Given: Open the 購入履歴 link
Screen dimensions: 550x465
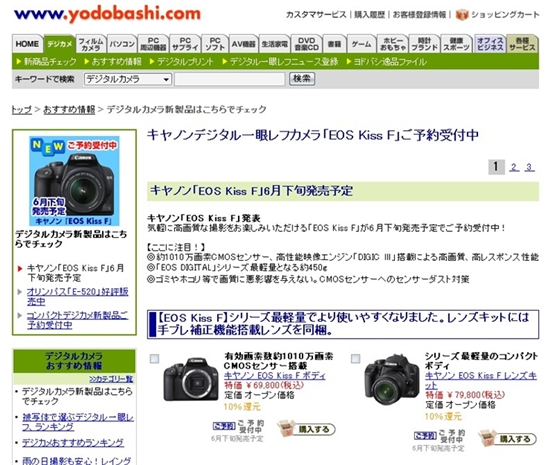Looking at the screenshot, I should tap(369, 15).
